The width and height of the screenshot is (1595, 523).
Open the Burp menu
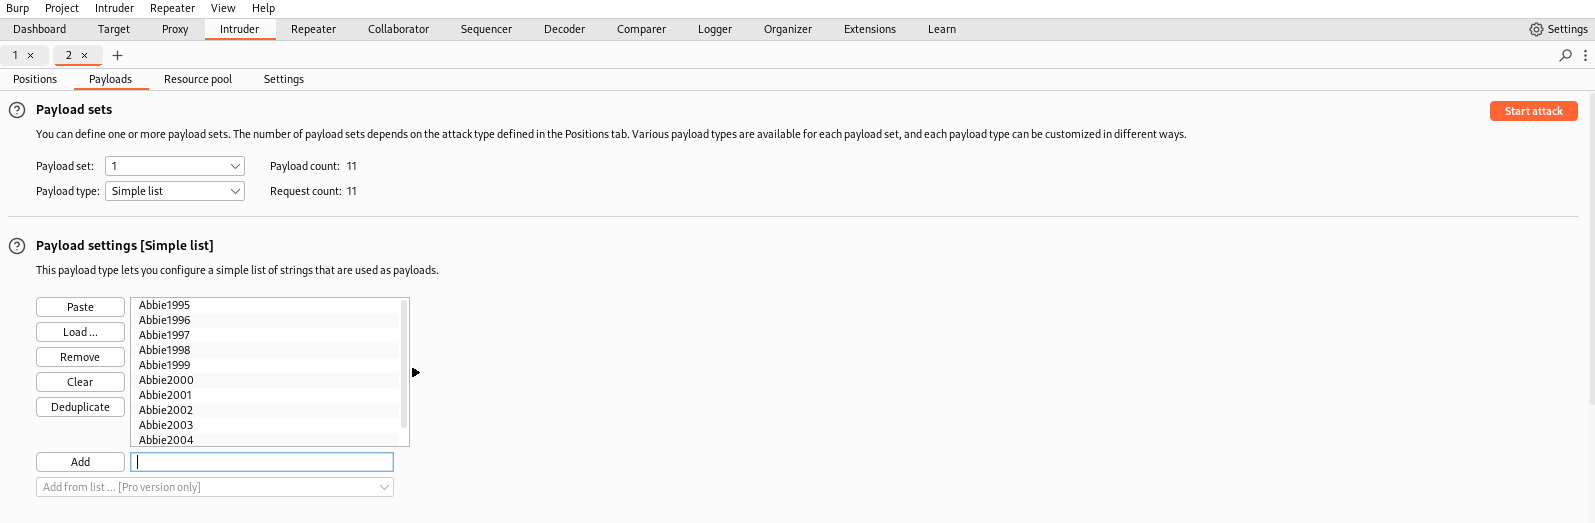click(x=18, y=8)
